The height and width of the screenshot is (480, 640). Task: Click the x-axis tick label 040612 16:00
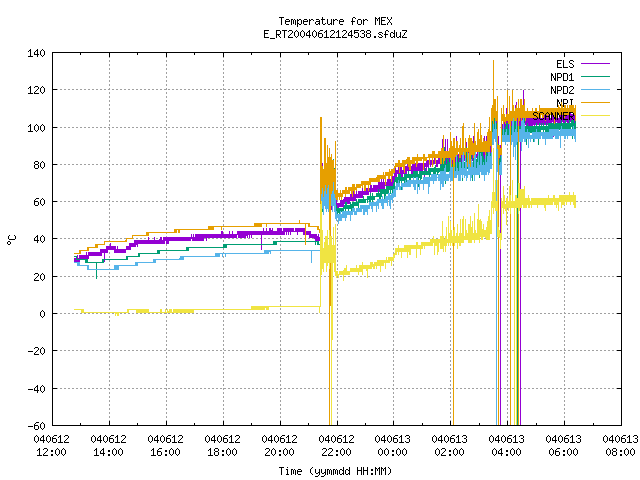[165, 446]
